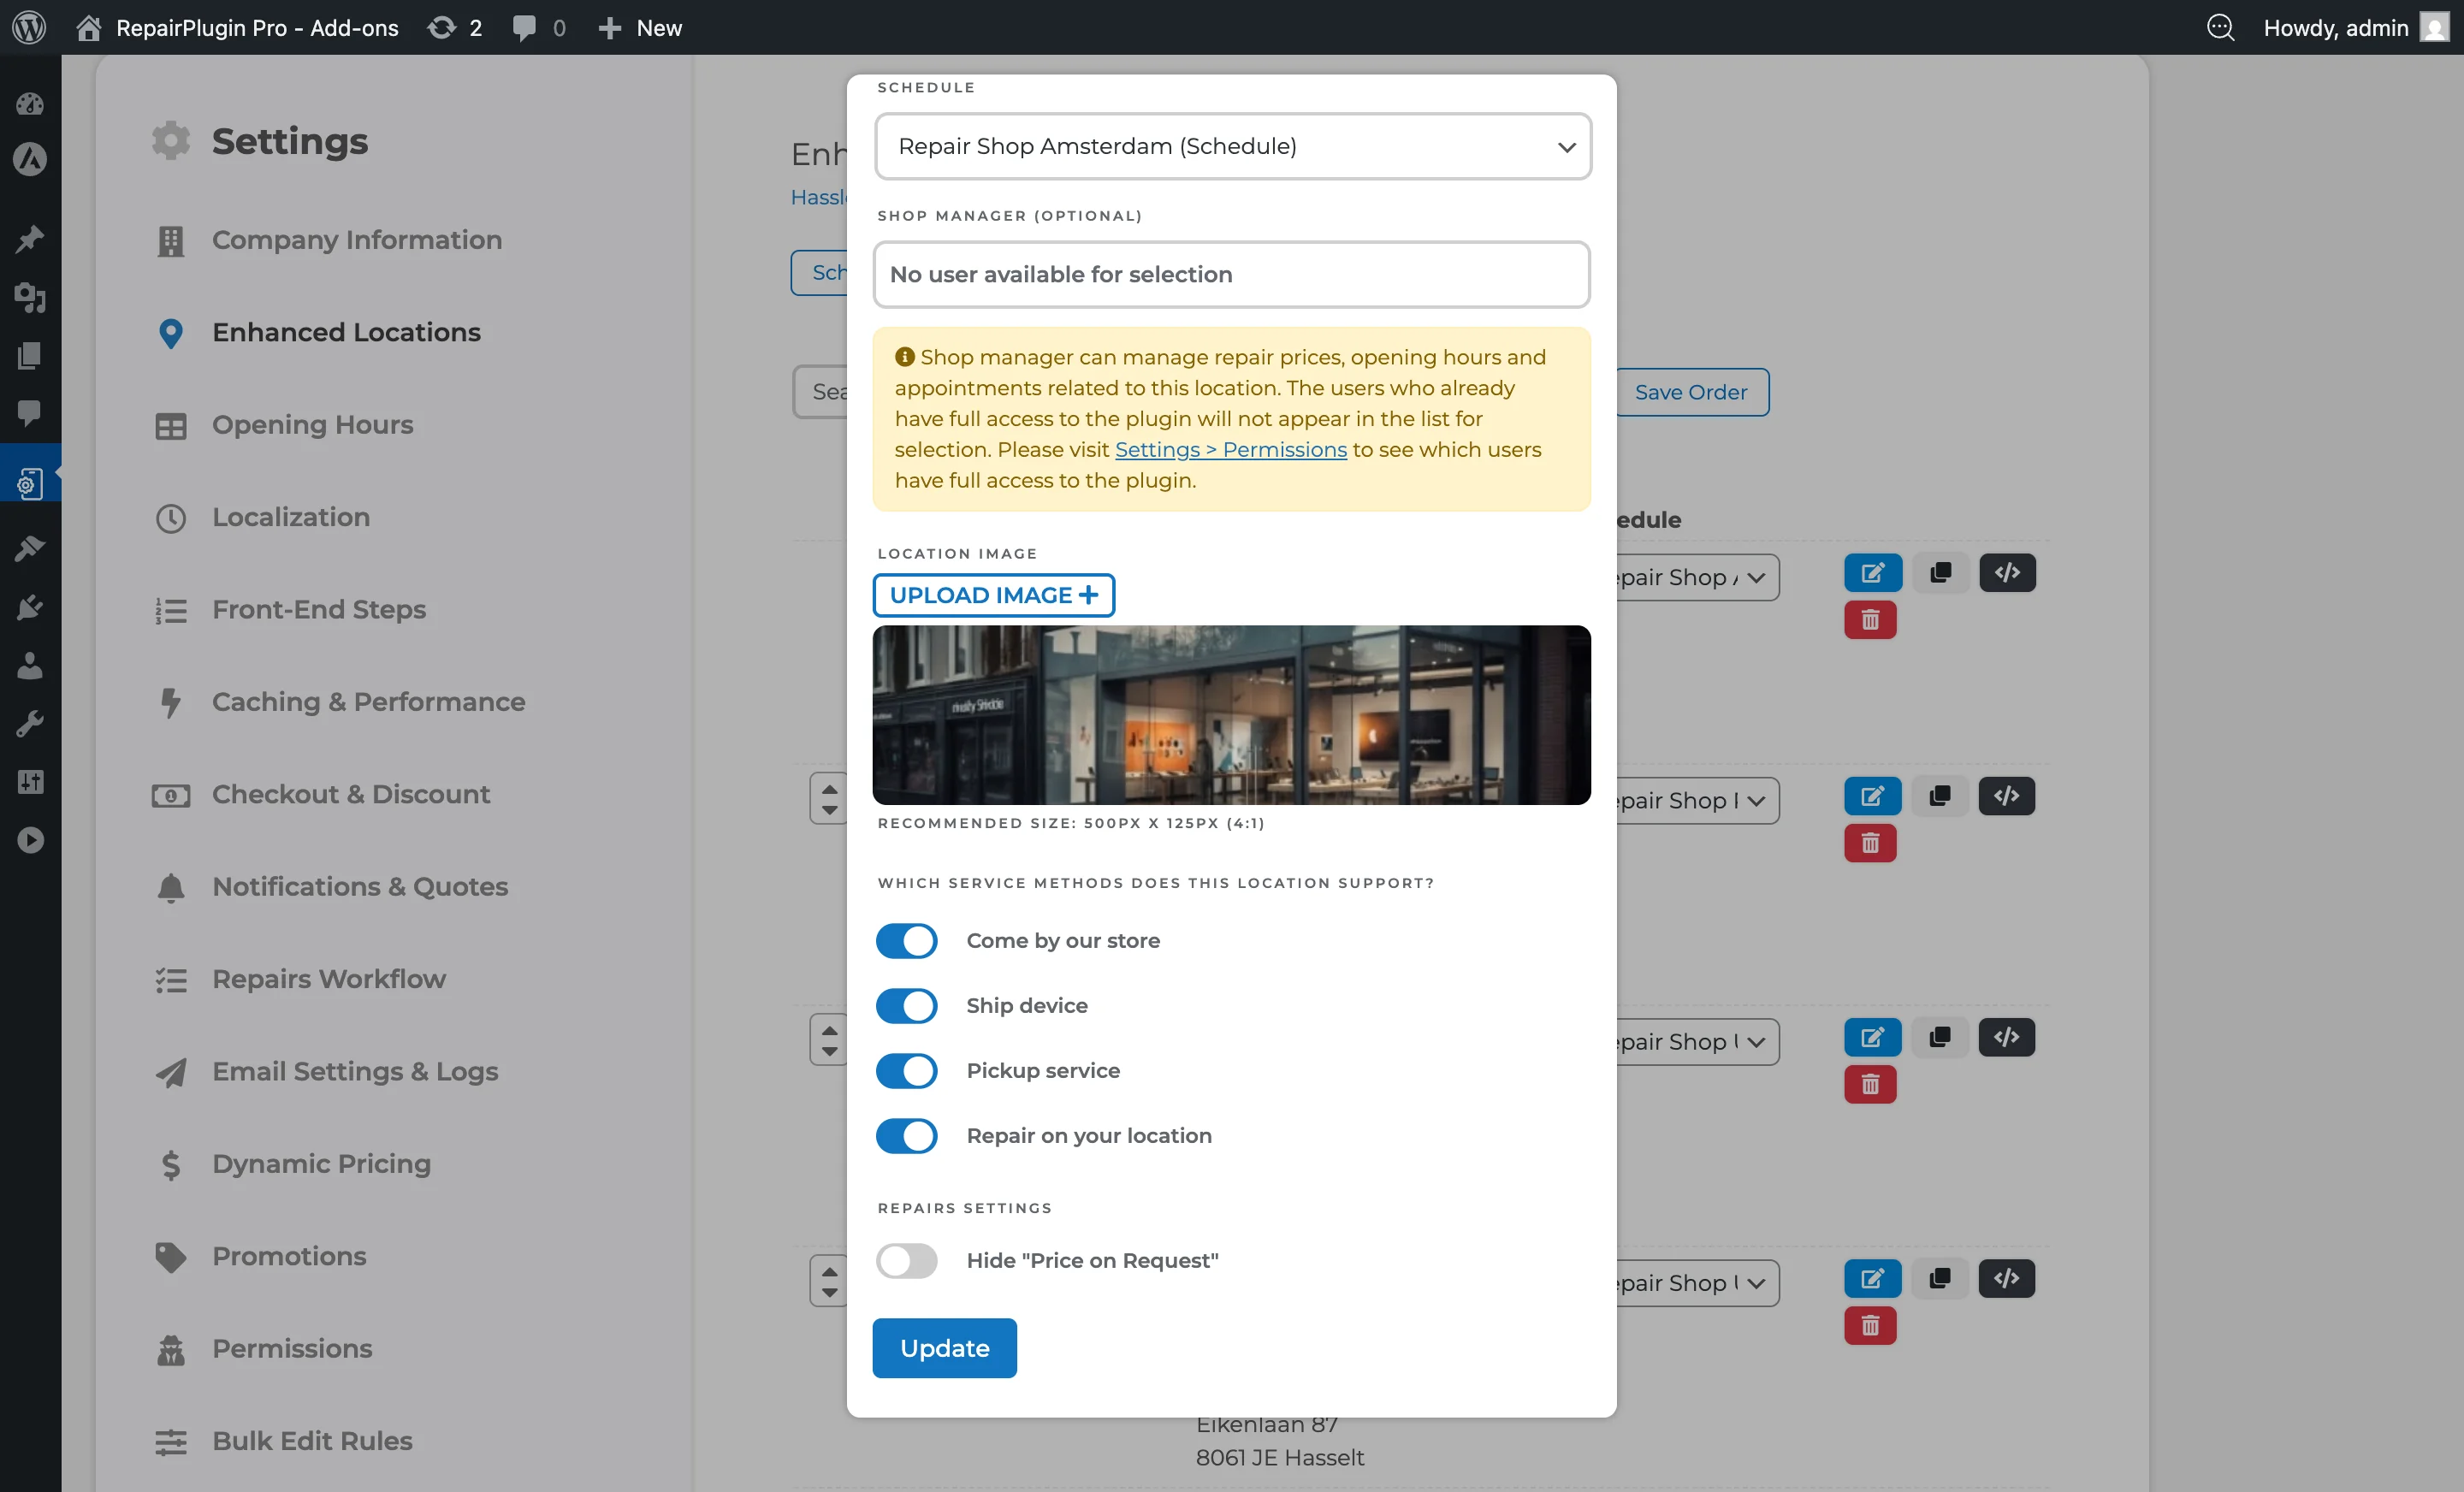
Task: Expand the second row's schedule dropdown
Action: 1698,801
